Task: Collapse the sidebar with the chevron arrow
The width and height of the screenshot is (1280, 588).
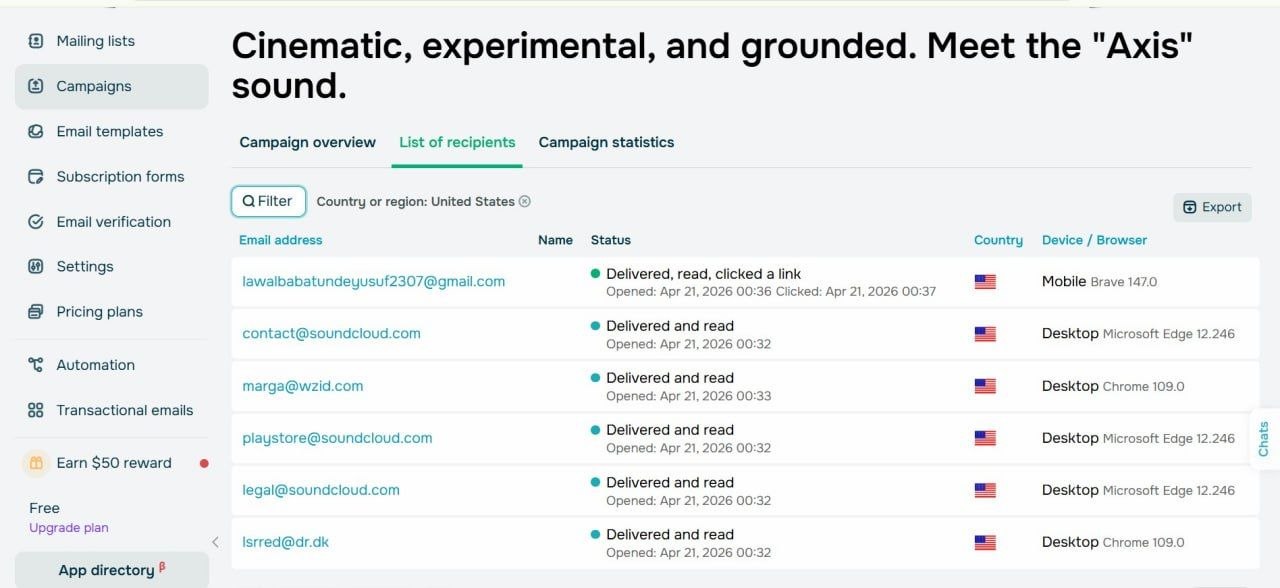Action: [215, 542]
